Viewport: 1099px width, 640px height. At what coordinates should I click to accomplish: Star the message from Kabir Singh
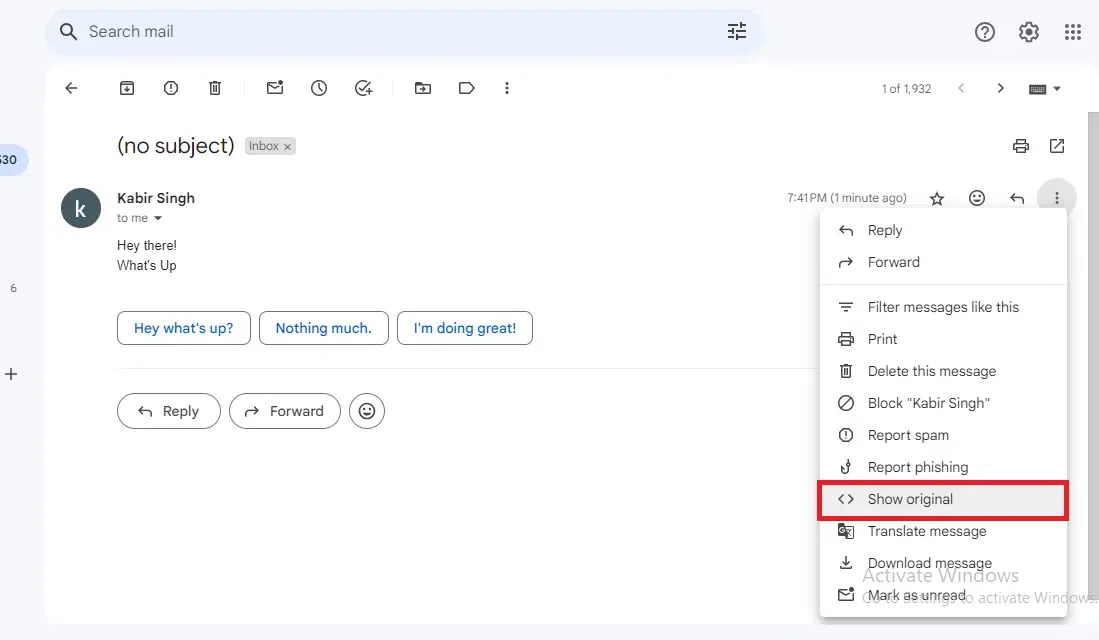(x=937, y=198)
